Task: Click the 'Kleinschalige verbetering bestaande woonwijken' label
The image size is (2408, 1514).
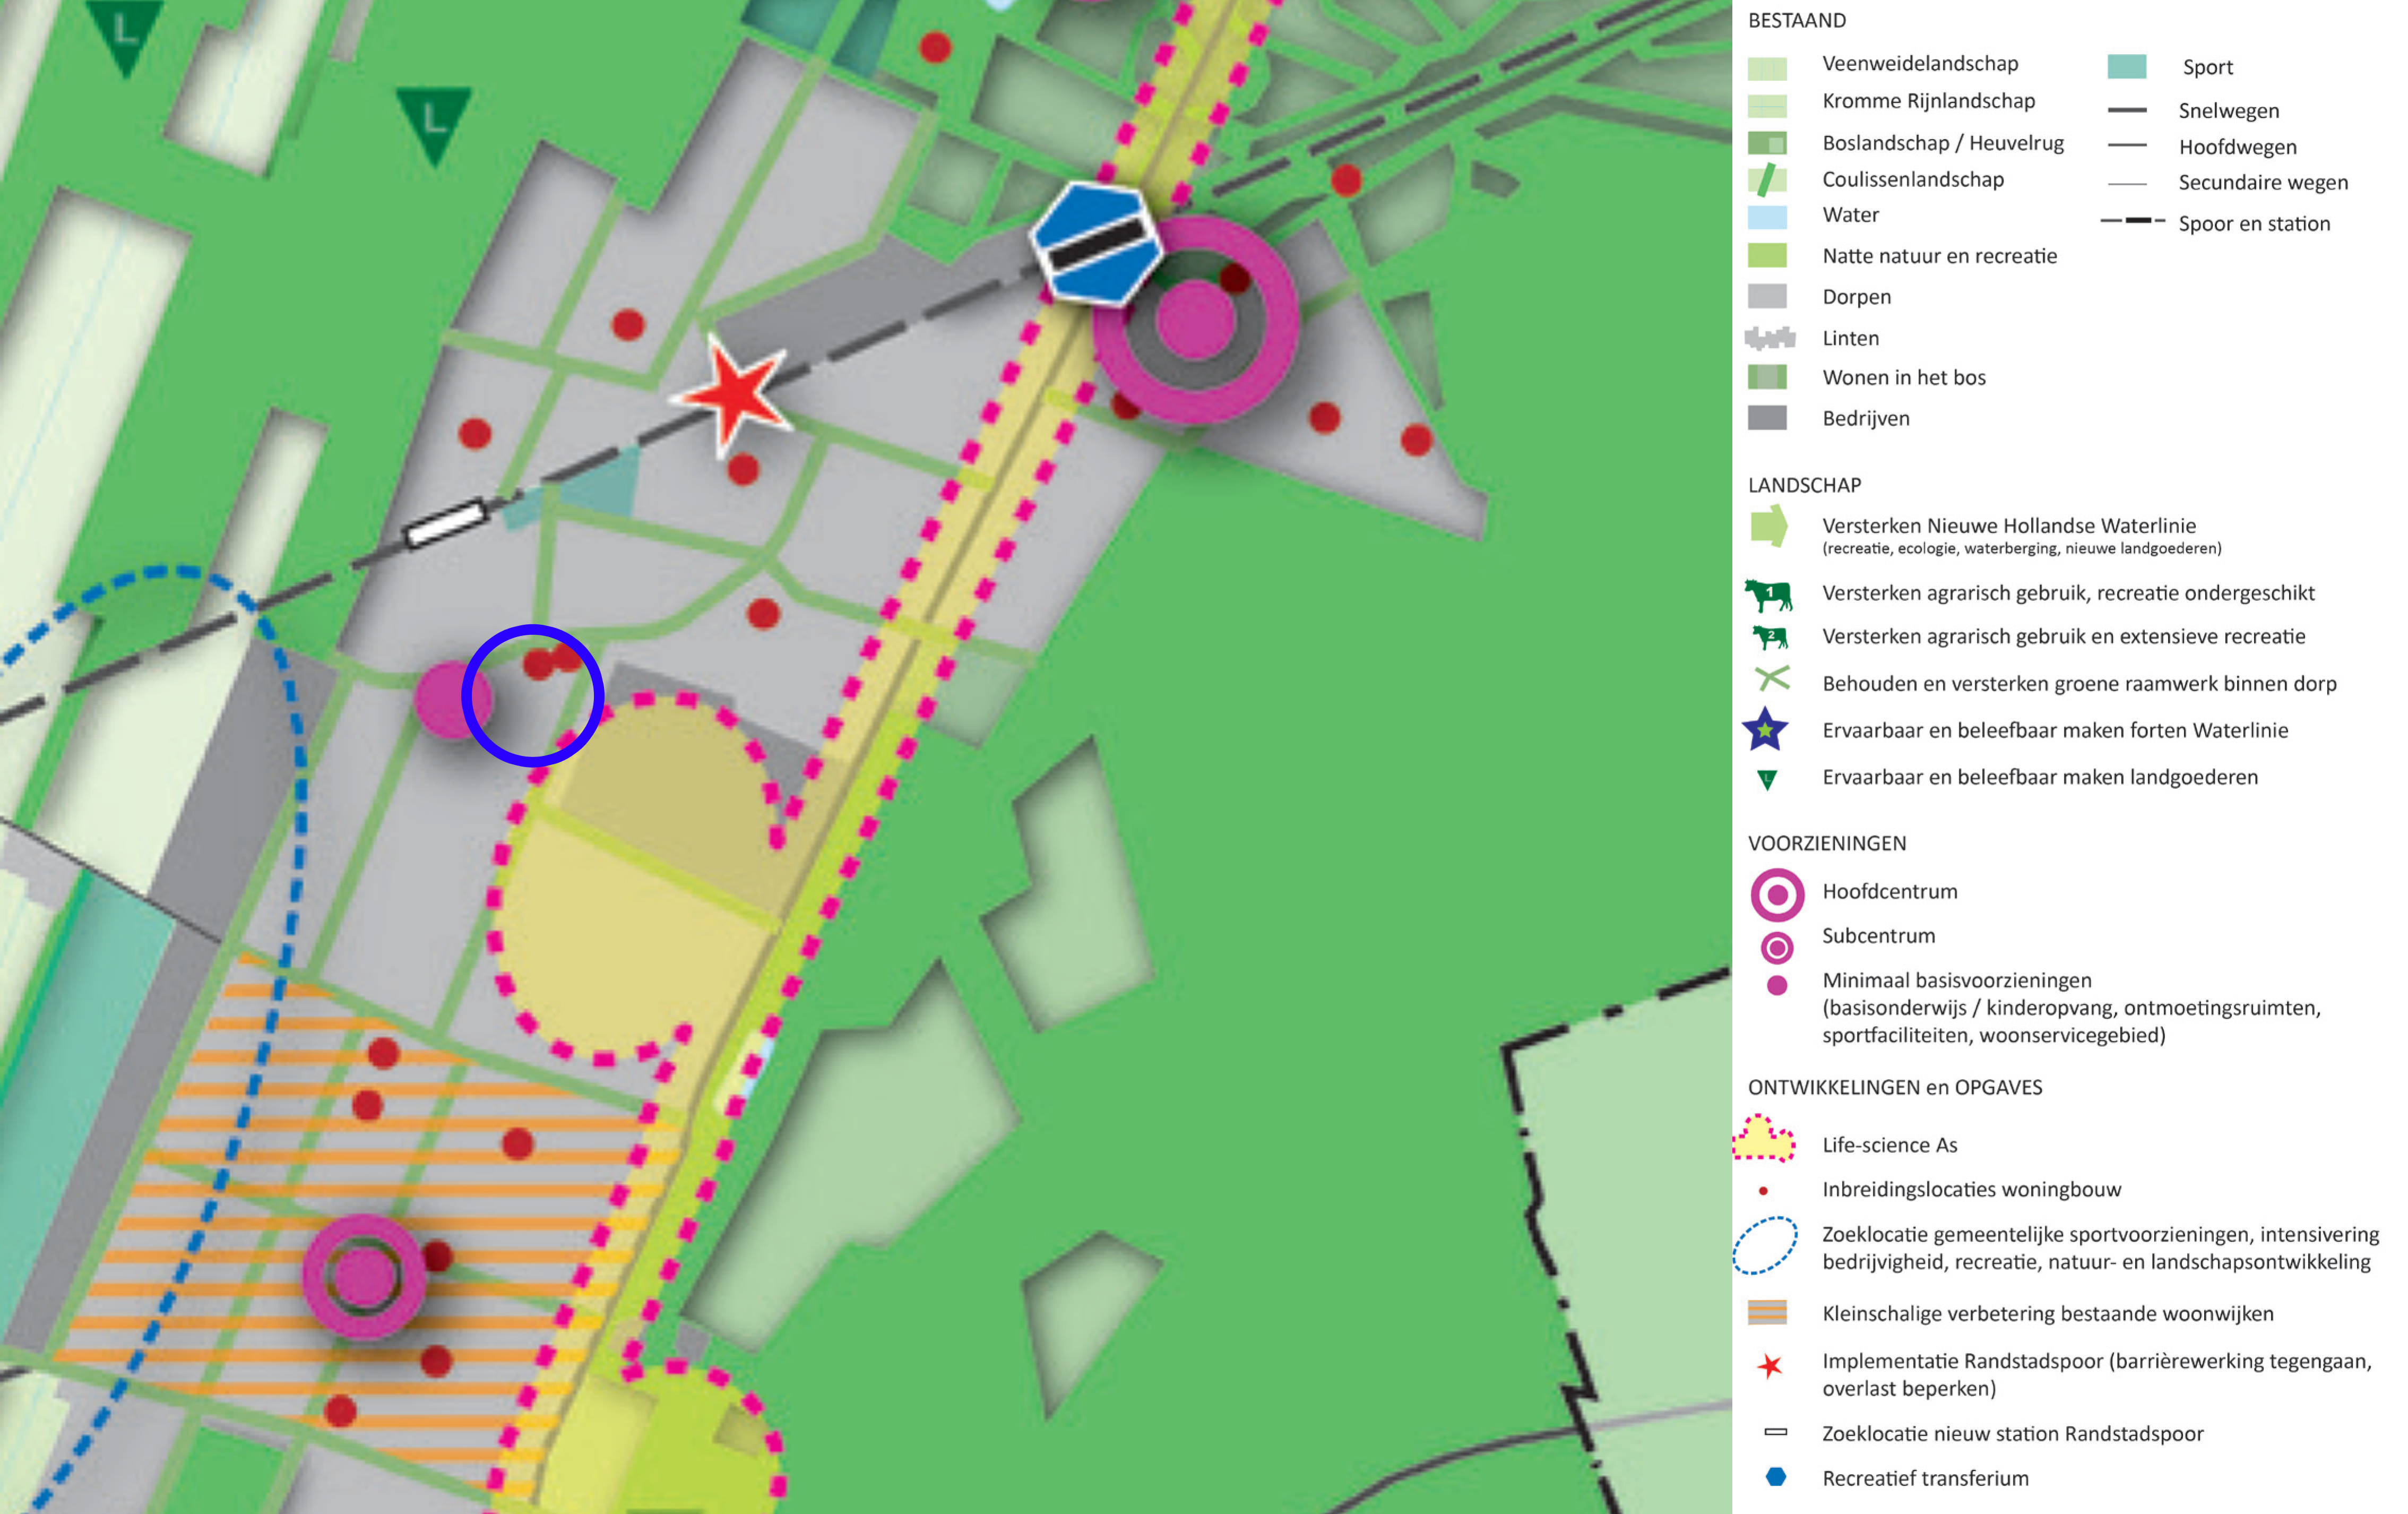Action: (x=2048, y=1313)
